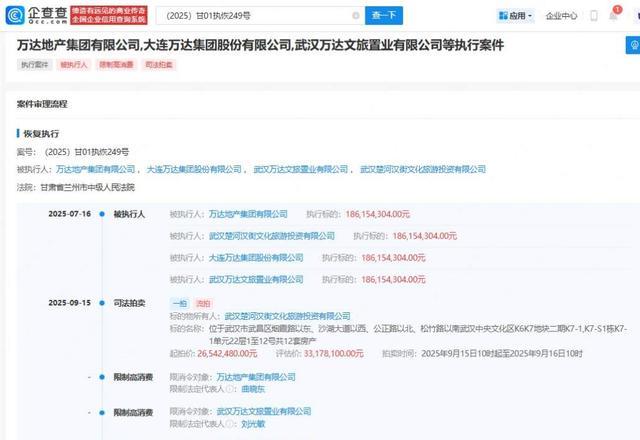Open the notification bell icon
Image resolution: width=640 pixels, height=440 pixels.
pos(613,16)
